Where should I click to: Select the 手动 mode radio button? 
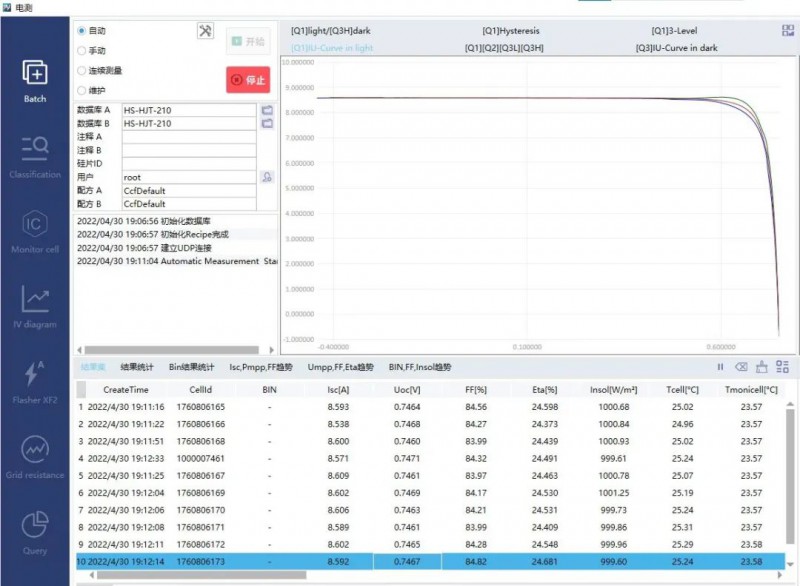click(x=82, y=51)
